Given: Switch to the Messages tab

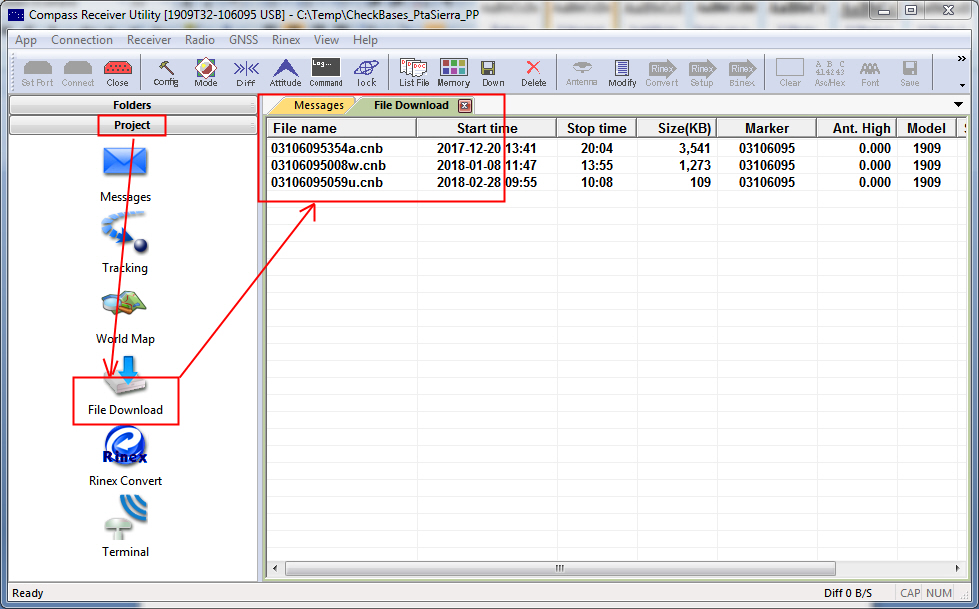Looking at the screenshot, I should pyautogui.click(x=318, y=106).
